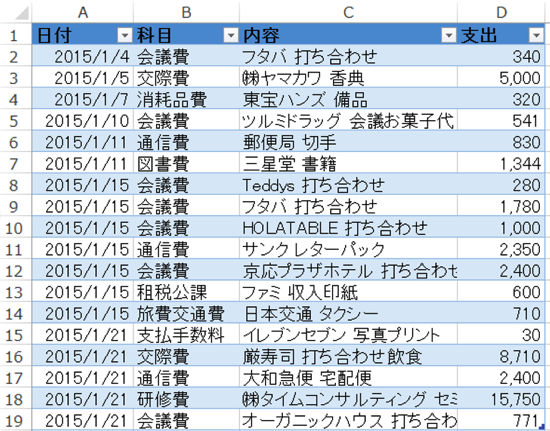The width and height of the screenshot is (550, 431).
Task: Select column A header
Action: tap(83, 13)
